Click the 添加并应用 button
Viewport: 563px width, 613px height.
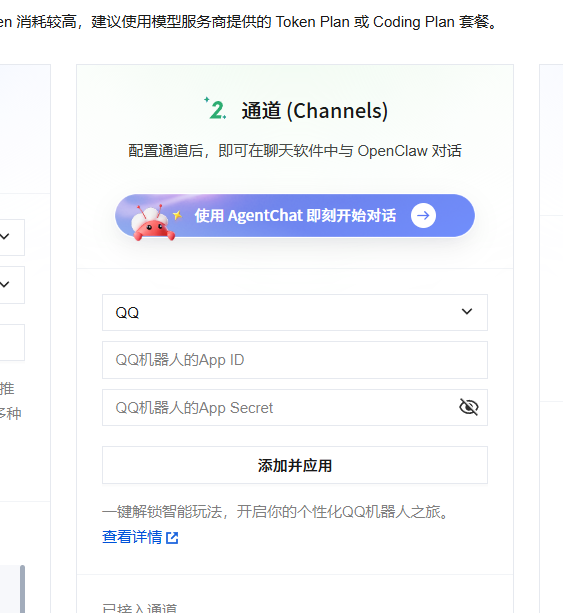point(295,465)
